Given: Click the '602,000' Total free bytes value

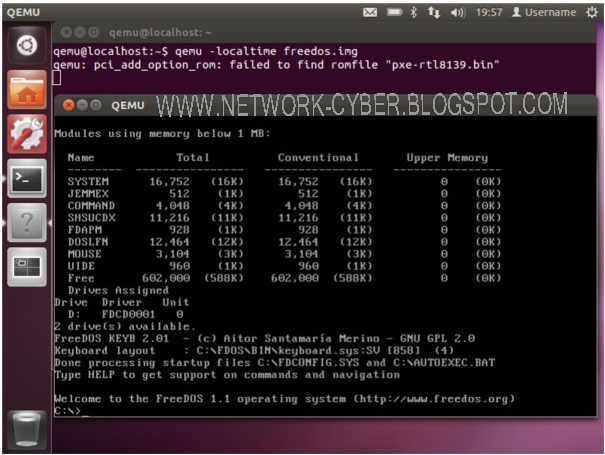Looking at the screenshot, I should pyautogui.click(x=166, y=278).
